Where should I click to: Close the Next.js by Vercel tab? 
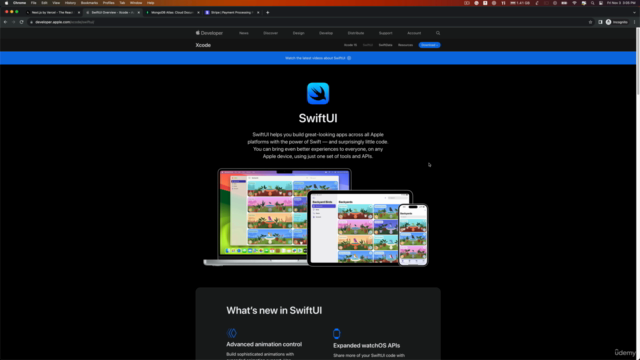(79, 13)
